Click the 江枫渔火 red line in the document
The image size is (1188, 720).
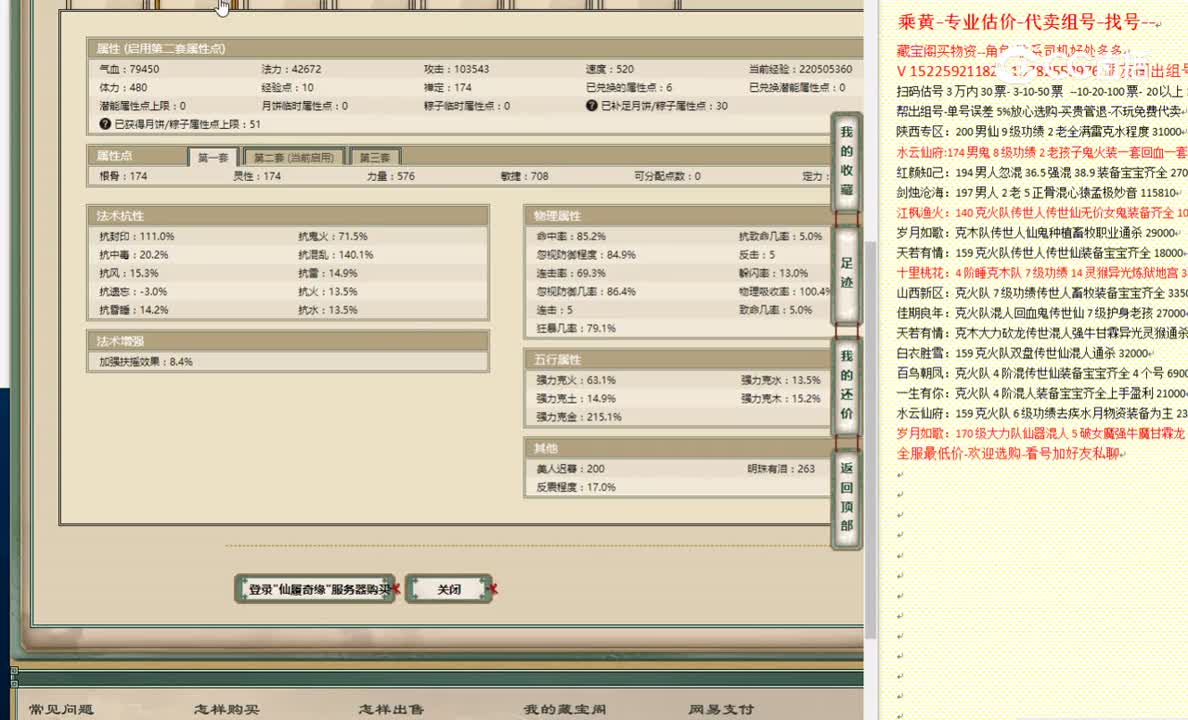click(1042, 213)
